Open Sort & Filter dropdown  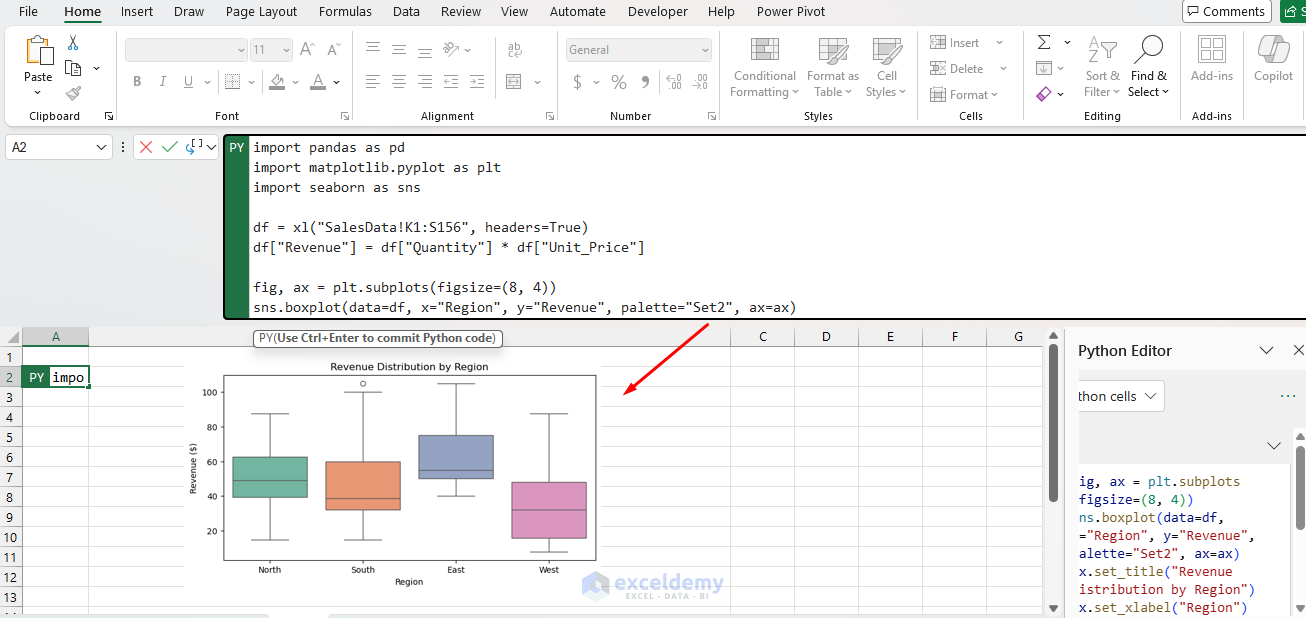coord(1103,67)
